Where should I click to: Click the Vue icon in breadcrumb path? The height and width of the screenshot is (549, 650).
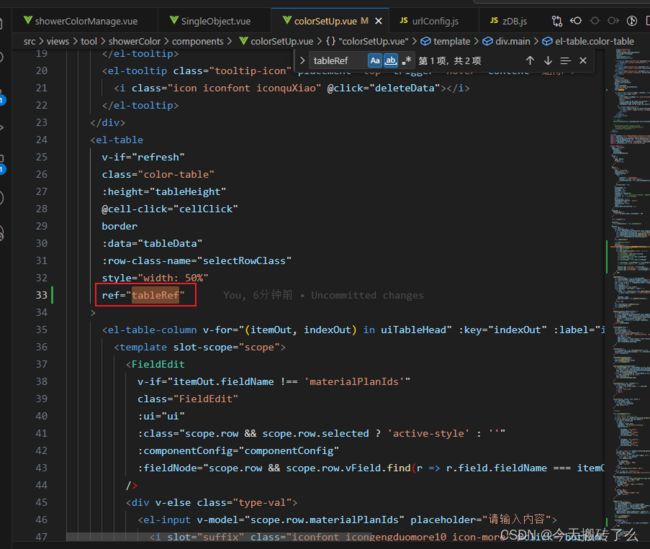coord(244,41)
